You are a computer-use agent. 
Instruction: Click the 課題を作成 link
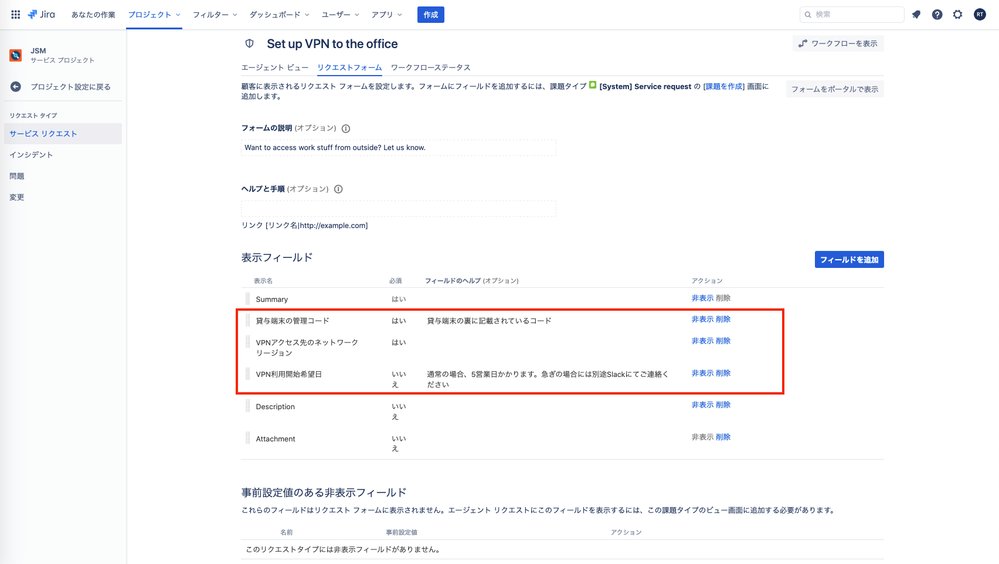click(724, 87)
